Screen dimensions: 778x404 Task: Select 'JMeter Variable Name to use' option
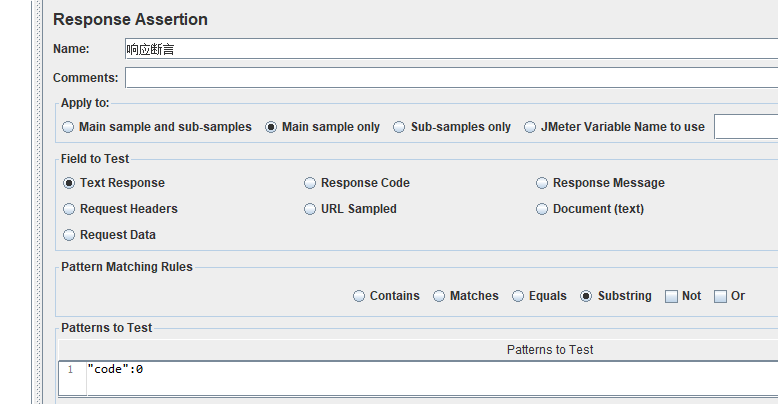click(530, 127)
